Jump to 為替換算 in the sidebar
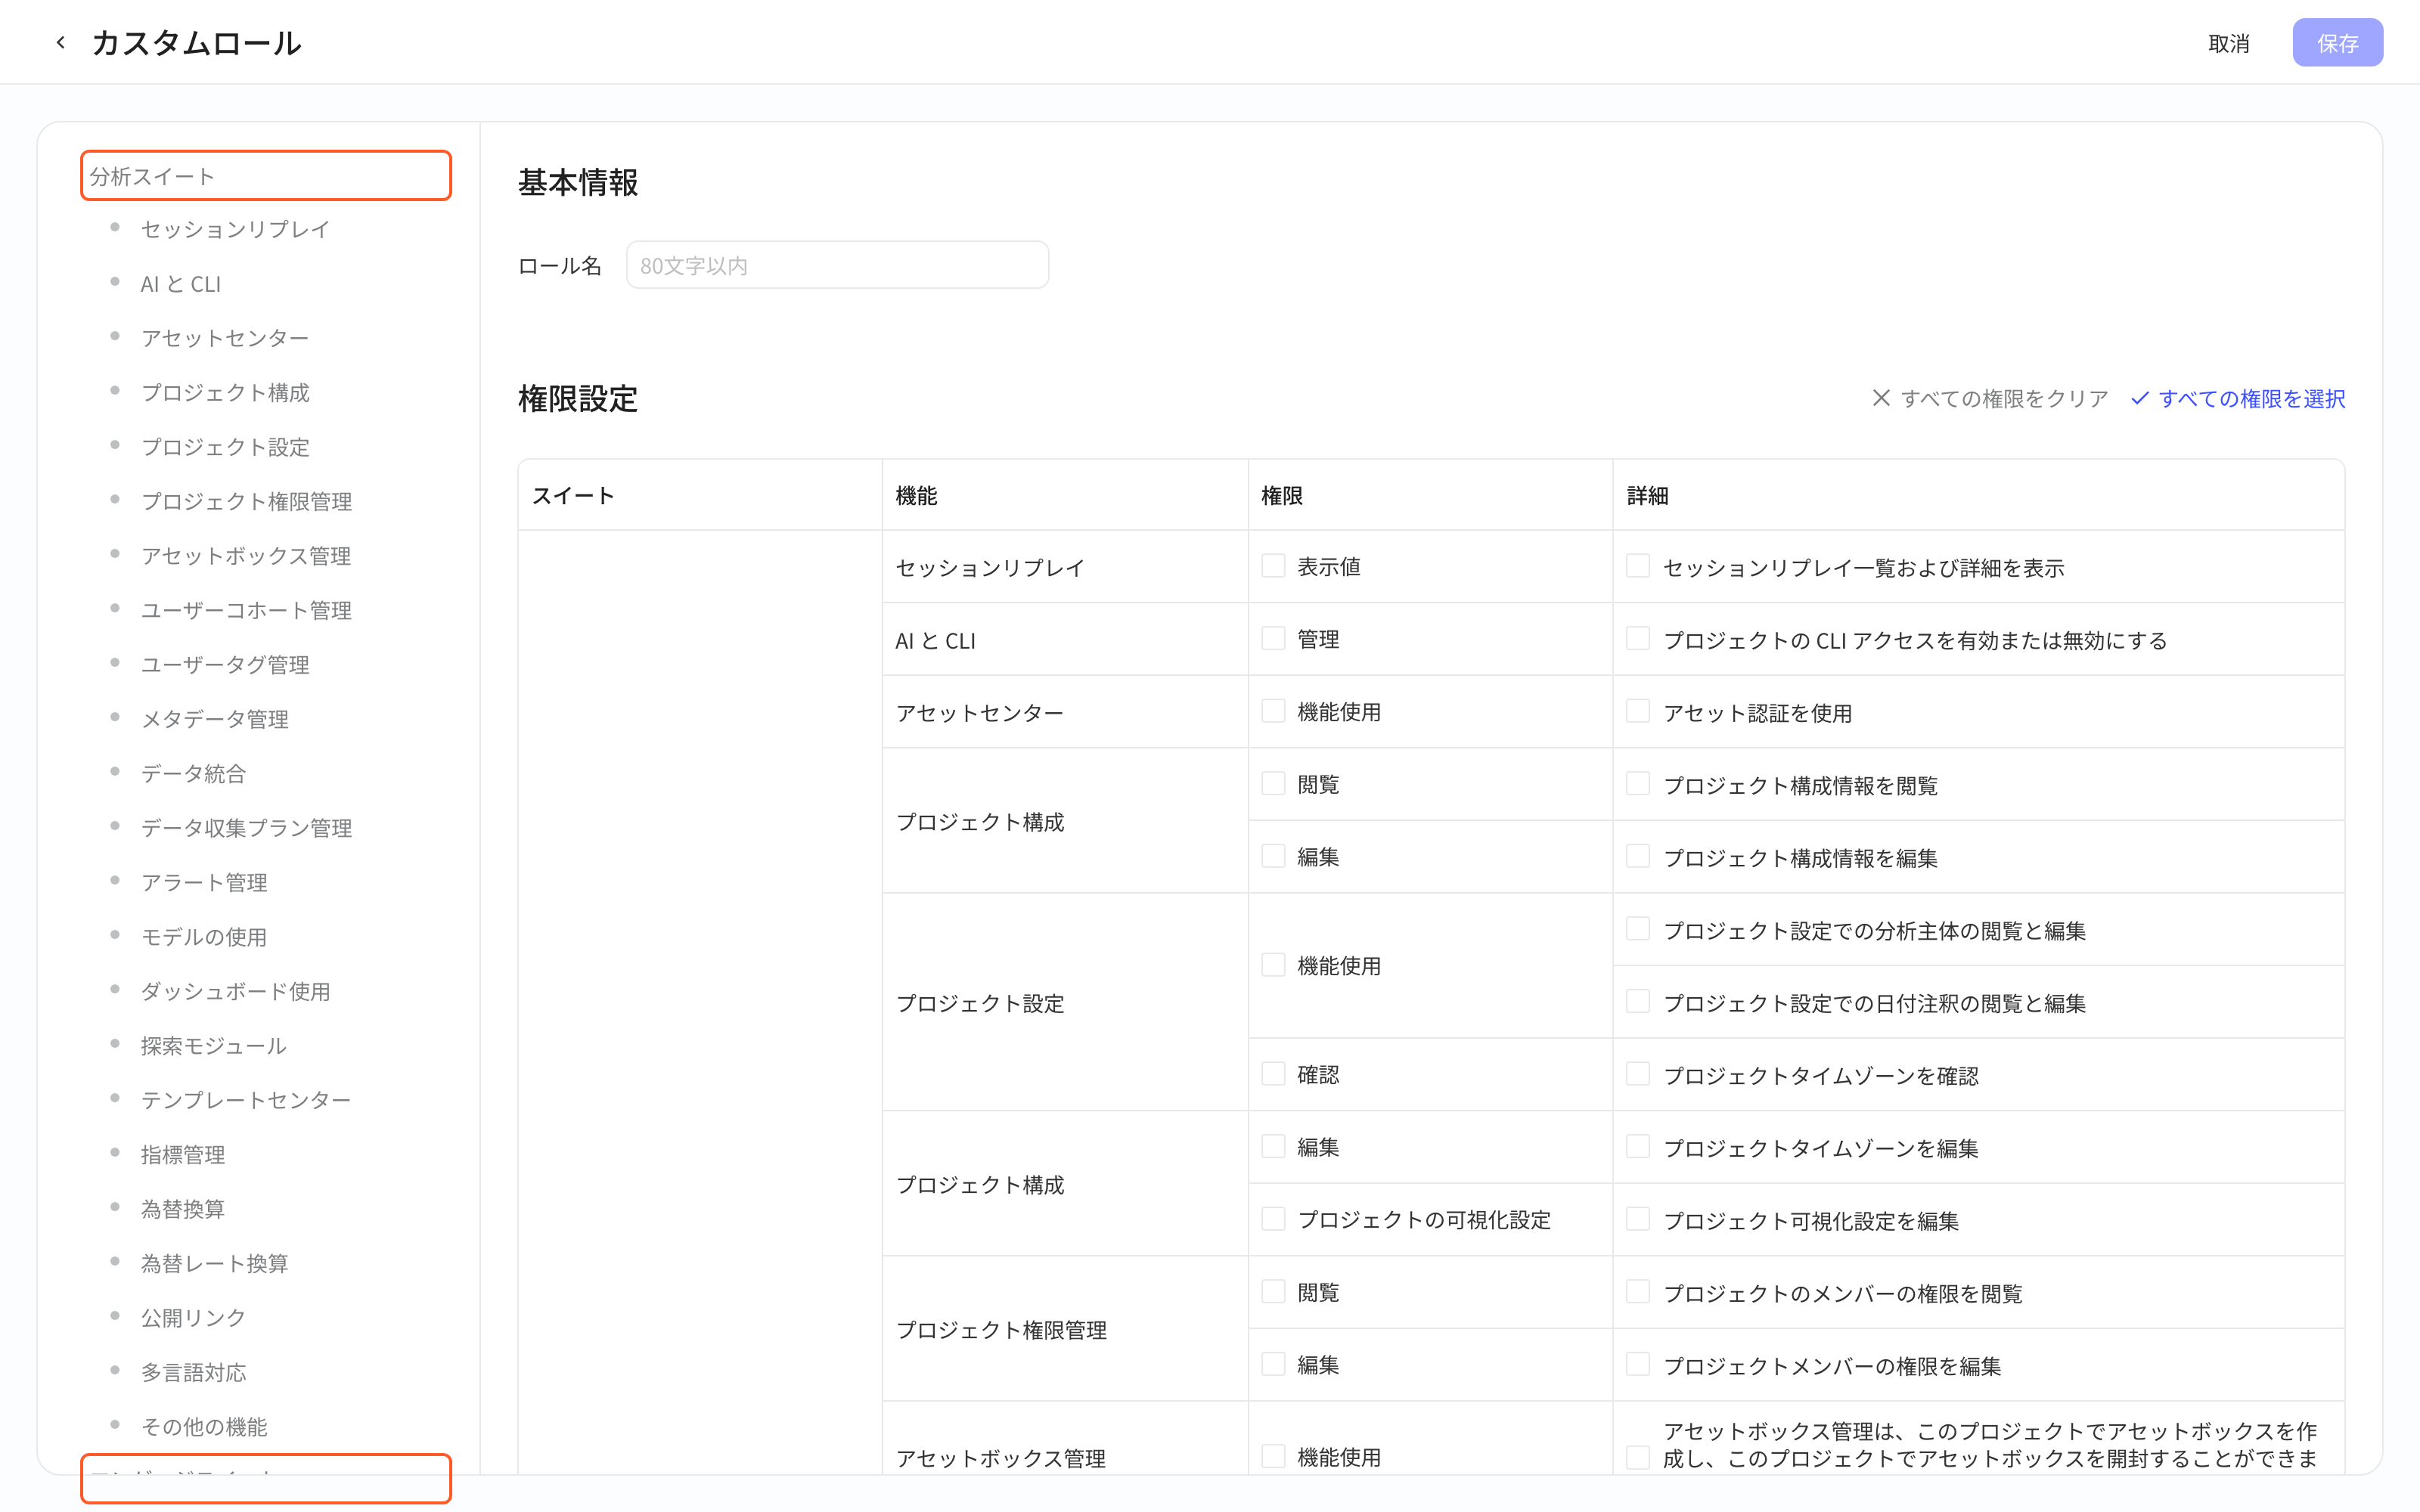This screenshot has height=1512, width=2420. point(183,1209)
